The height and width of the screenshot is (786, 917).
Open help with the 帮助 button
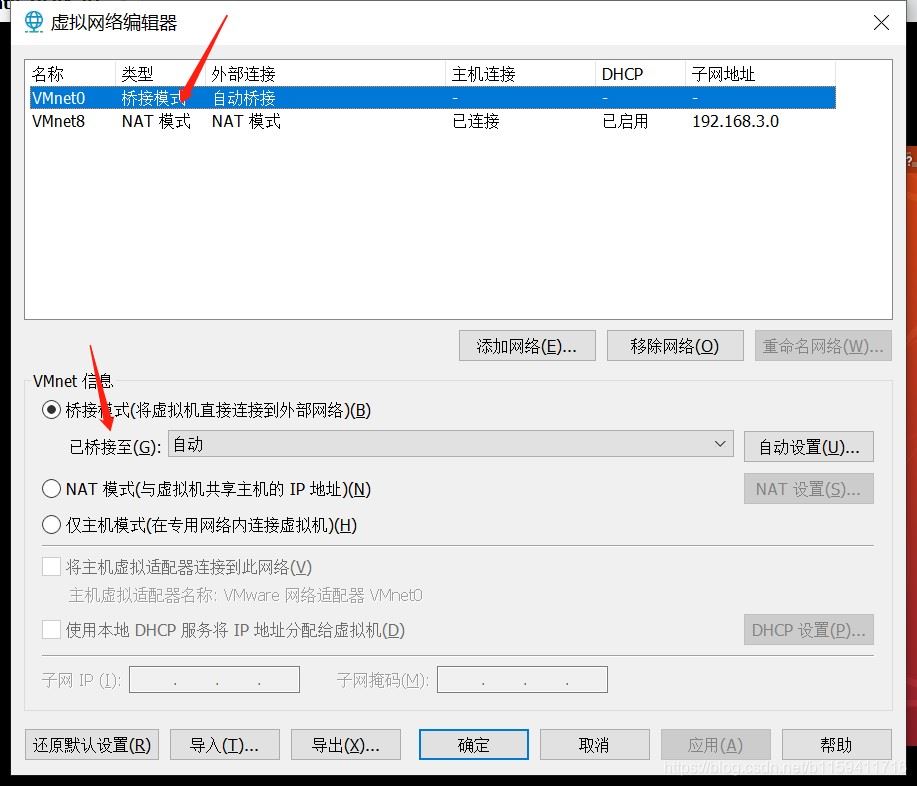coord(837,744)
